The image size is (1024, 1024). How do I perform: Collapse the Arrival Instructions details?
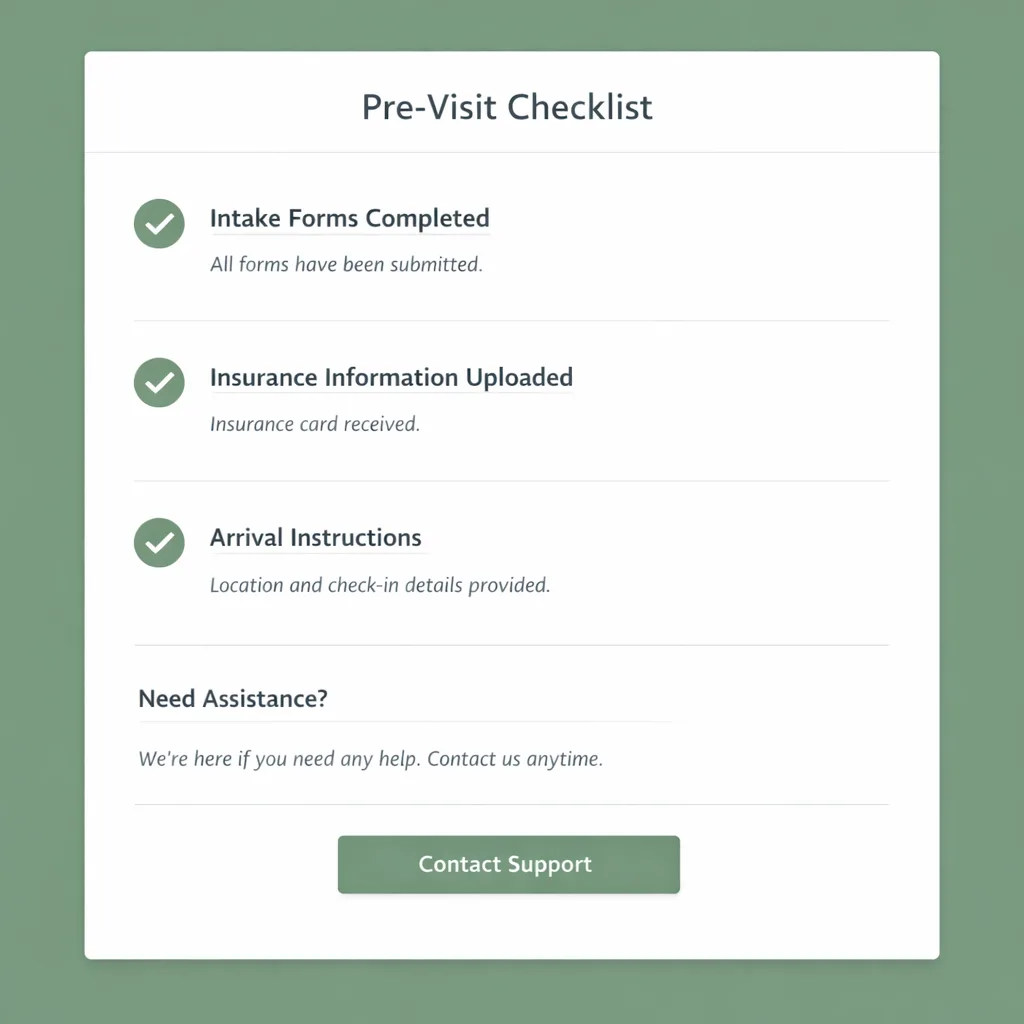tap(316, 537)
